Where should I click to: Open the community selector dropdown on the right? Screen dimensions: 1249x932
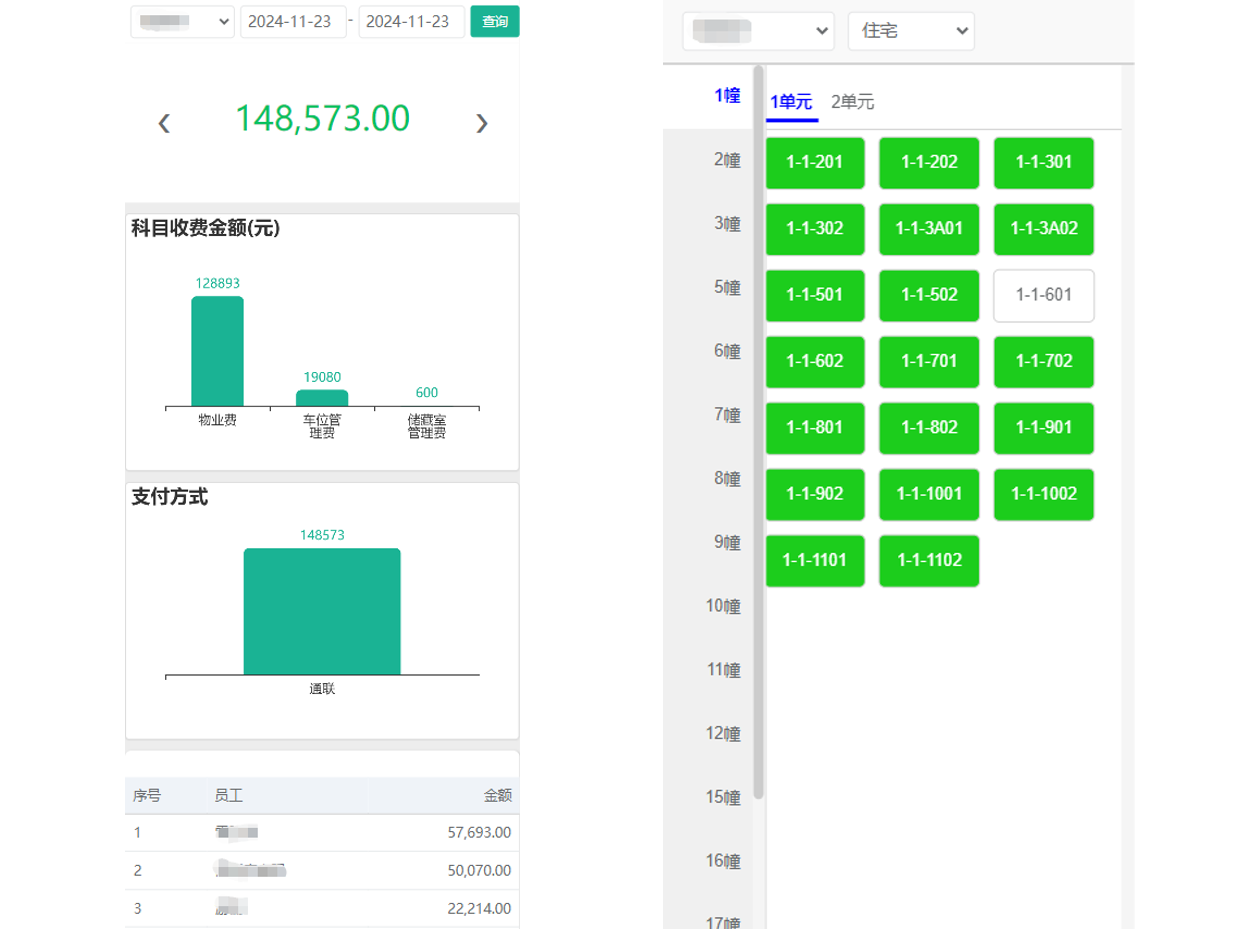[757, 30]
